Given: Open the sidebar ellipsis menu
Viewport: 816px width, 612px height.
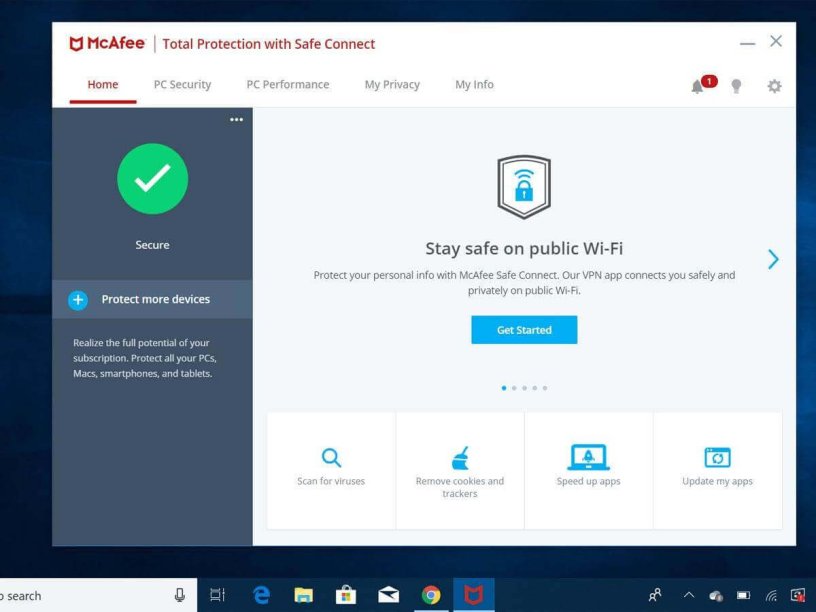Looking at the screenshot, I should coord(236,119).
